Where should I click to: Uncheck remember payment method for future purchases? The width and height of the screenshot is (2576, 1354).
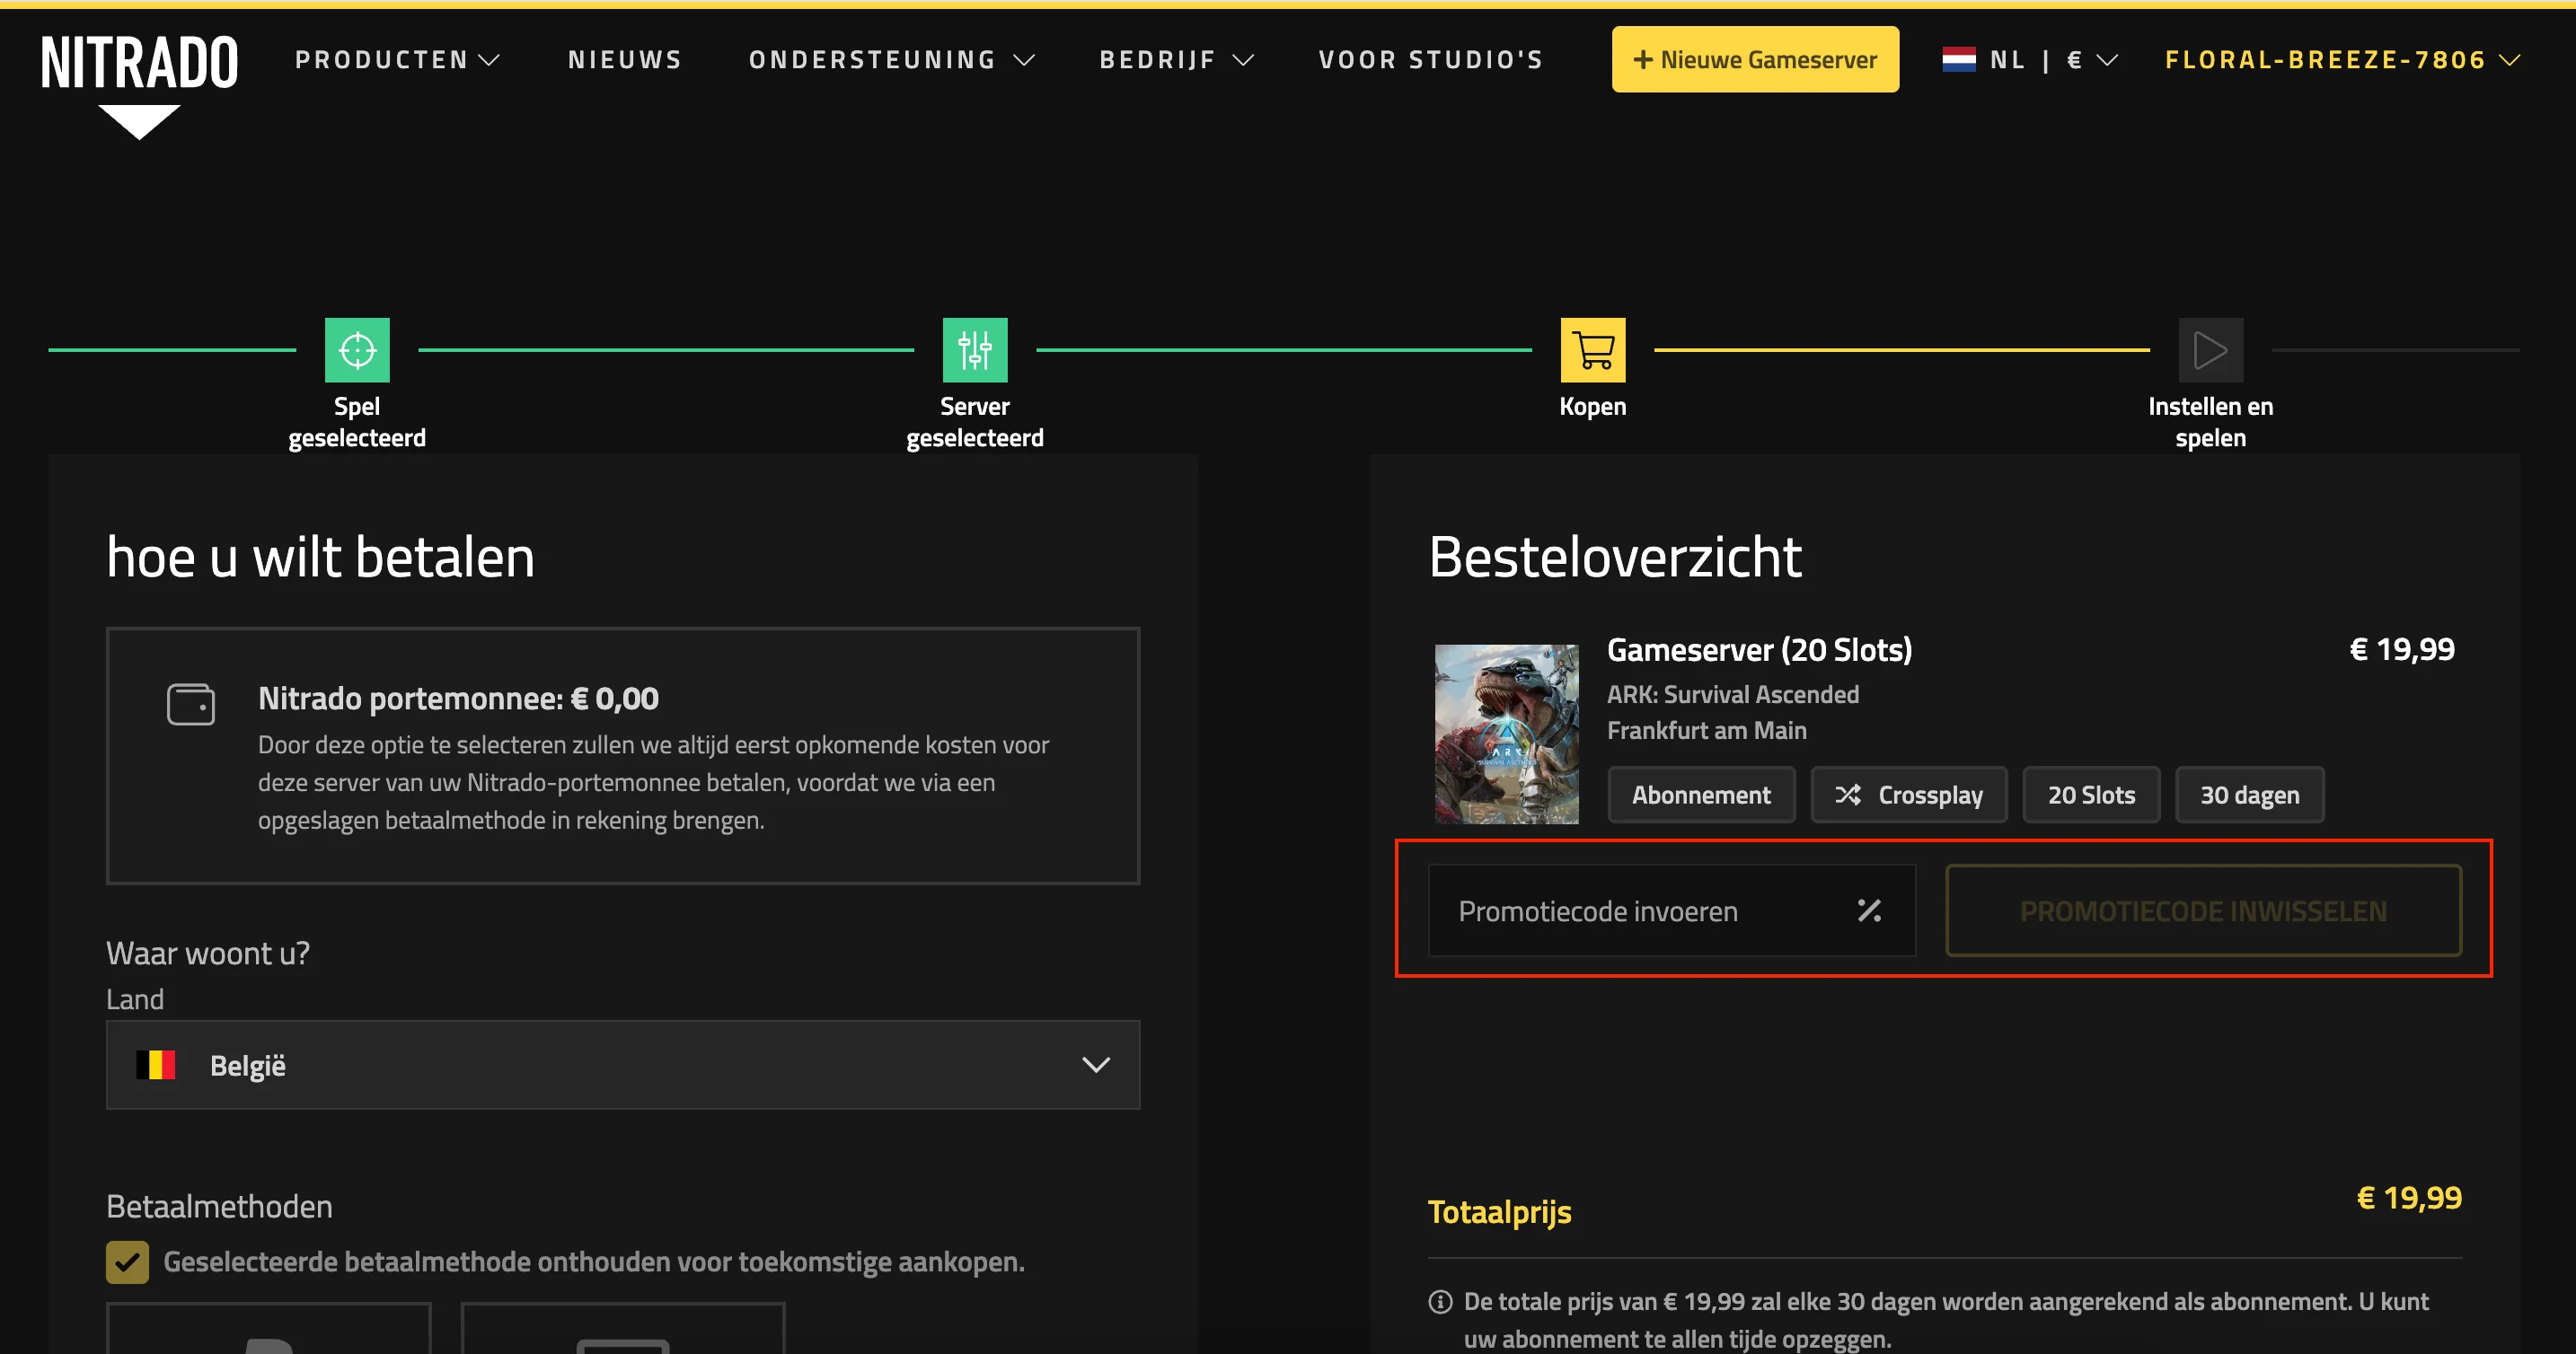pos(126,1262)
